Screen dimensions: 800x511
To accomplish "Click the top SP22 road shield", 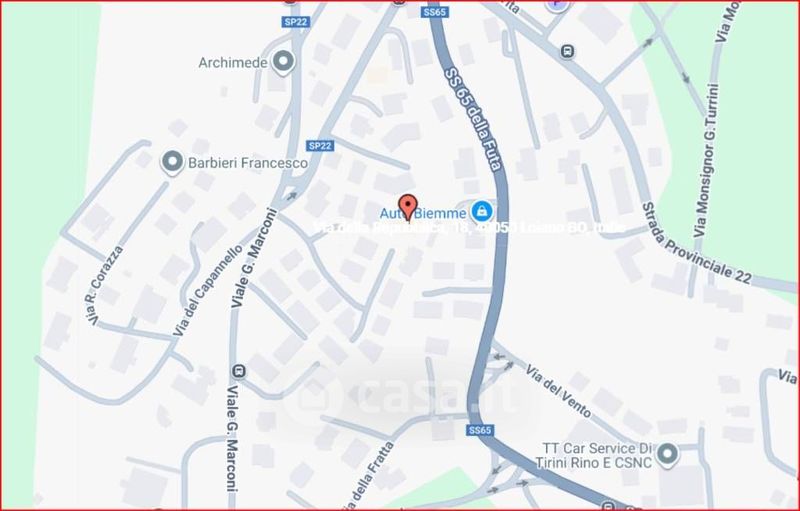I will pyautogui.click(x=296, y=22).
